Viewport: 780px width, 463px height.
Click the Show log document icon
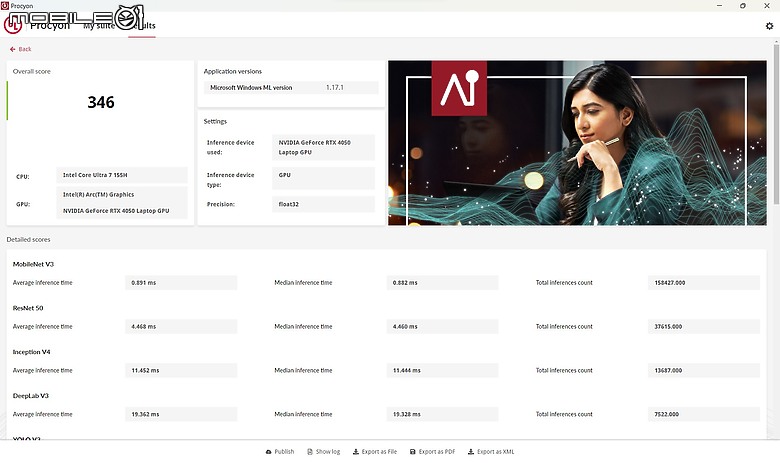310,452
